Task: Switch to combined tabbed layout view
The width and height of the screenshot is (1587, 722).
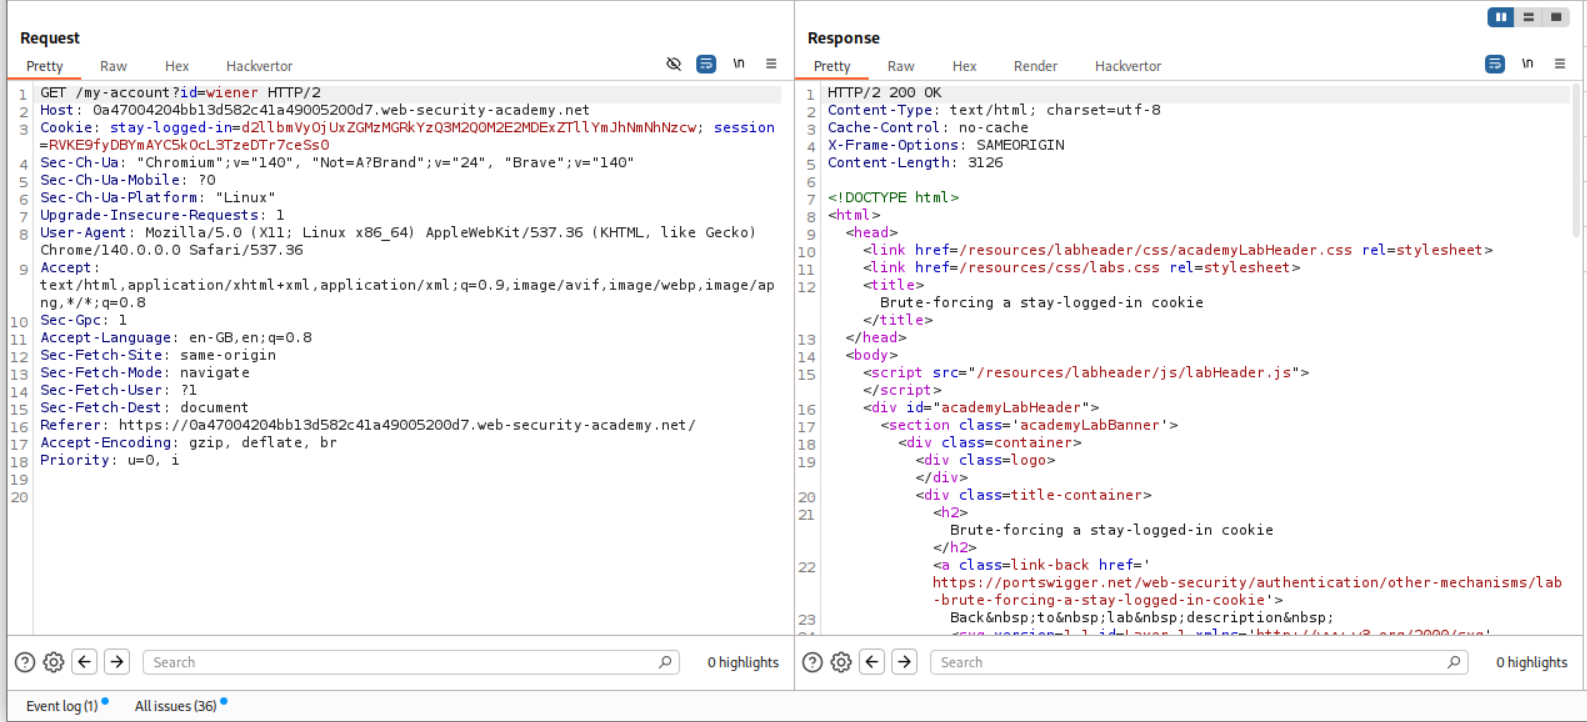Action: click(1555, 17)
